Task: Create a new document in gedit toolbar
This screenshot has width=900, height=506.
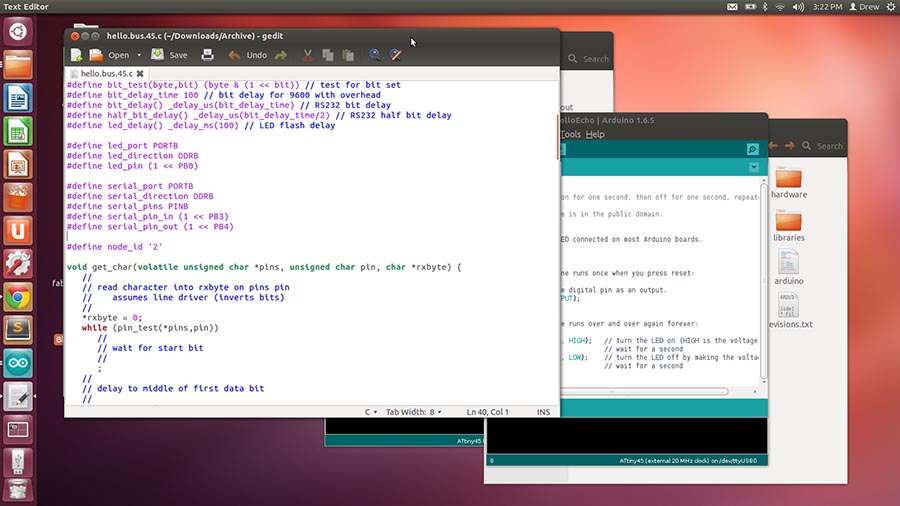Action: coord(76,55)
